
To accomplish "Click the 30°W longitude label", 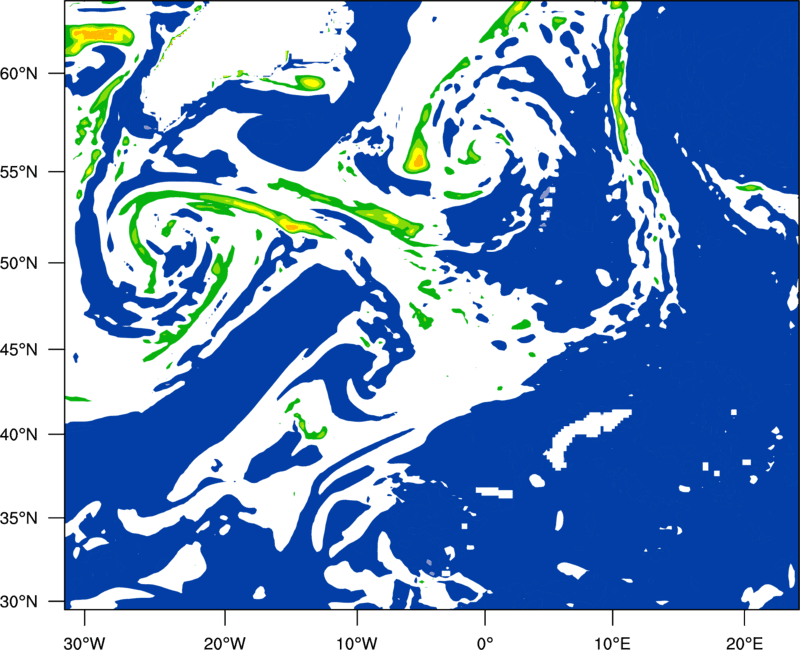I will [x=84, y=643].
